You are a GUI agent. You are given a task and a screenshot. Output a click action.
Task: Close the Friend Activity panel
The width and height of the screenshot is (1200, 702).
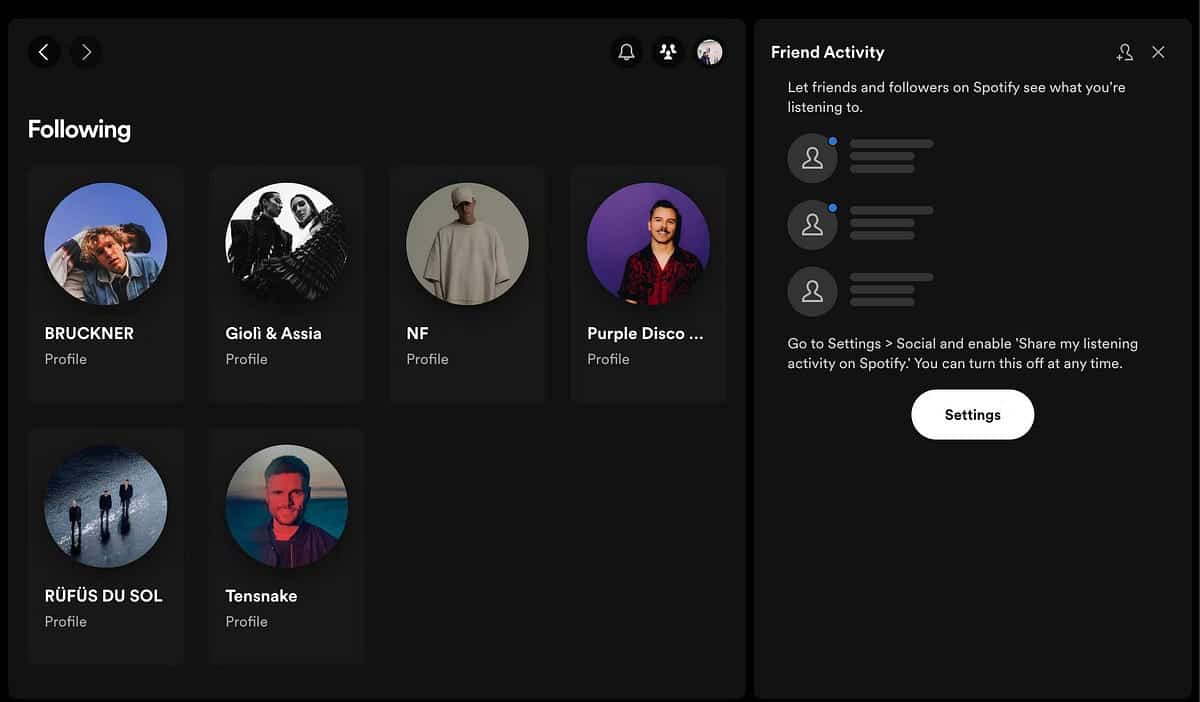pyautogui.click(x=1158, y=52)
